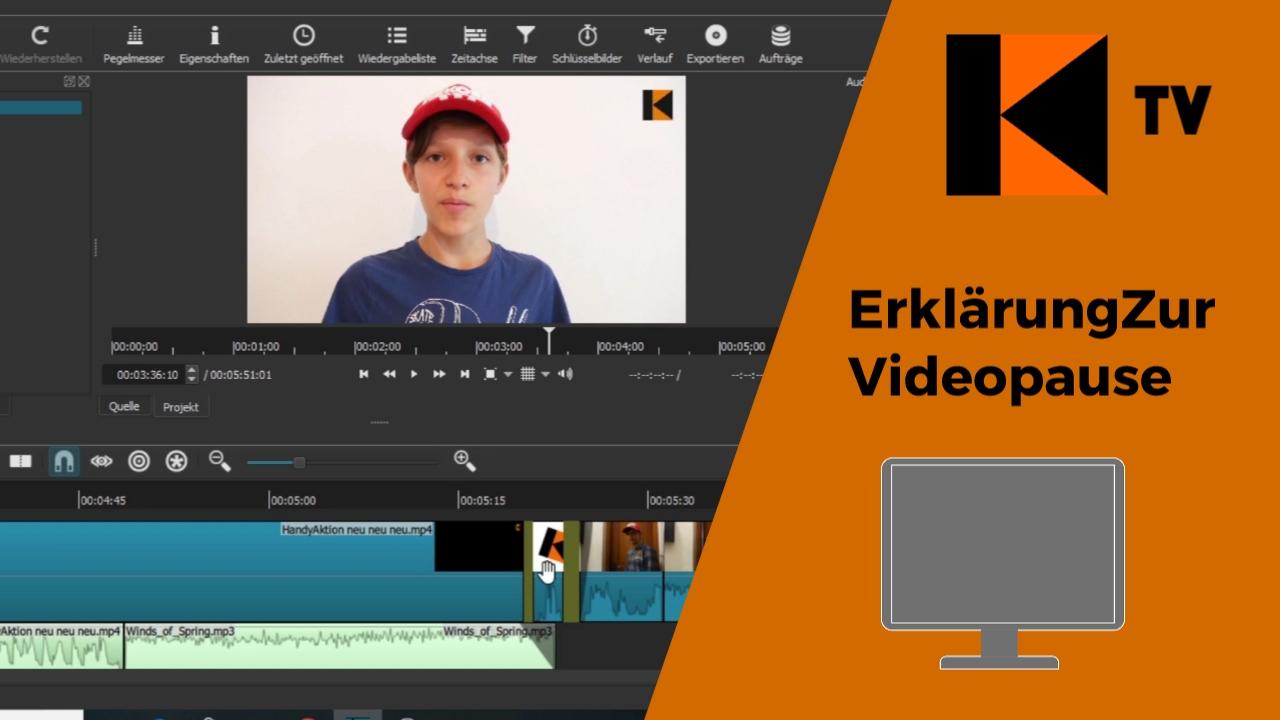Open the Eigenschaften properties panel
This screenshot has height=720, width=1280.
[x=214, y=45]
